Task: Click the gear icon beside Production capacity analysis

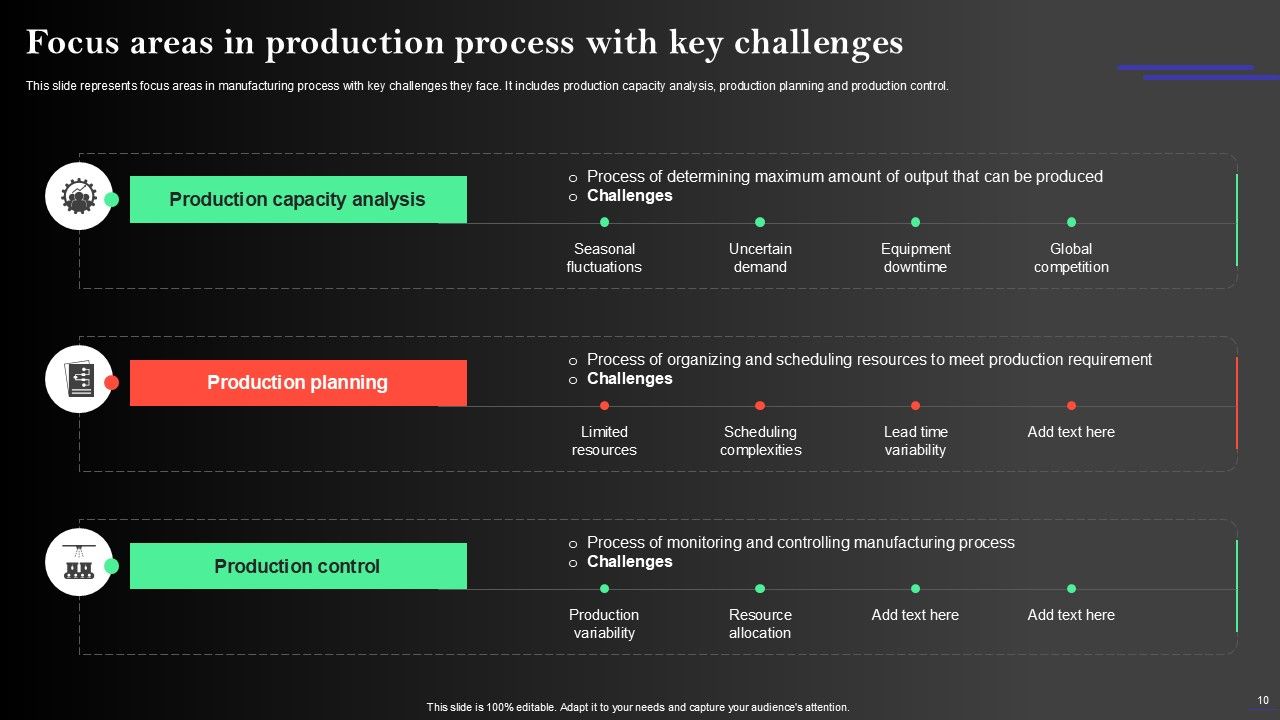Action: point(78,197)
